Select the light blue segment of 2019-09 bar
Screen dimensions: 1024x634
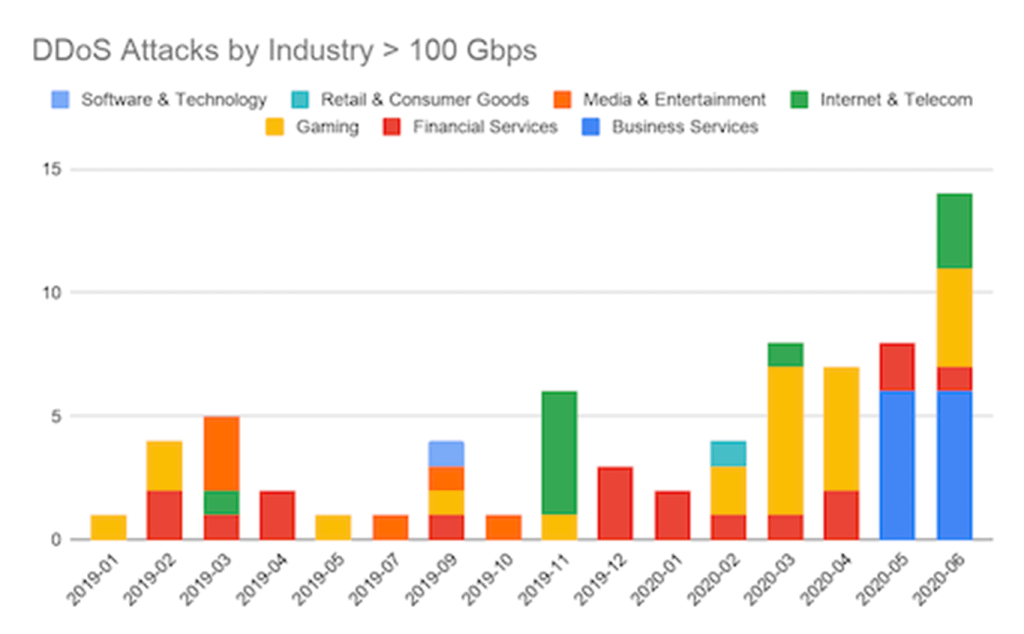(x=447, y=453)
